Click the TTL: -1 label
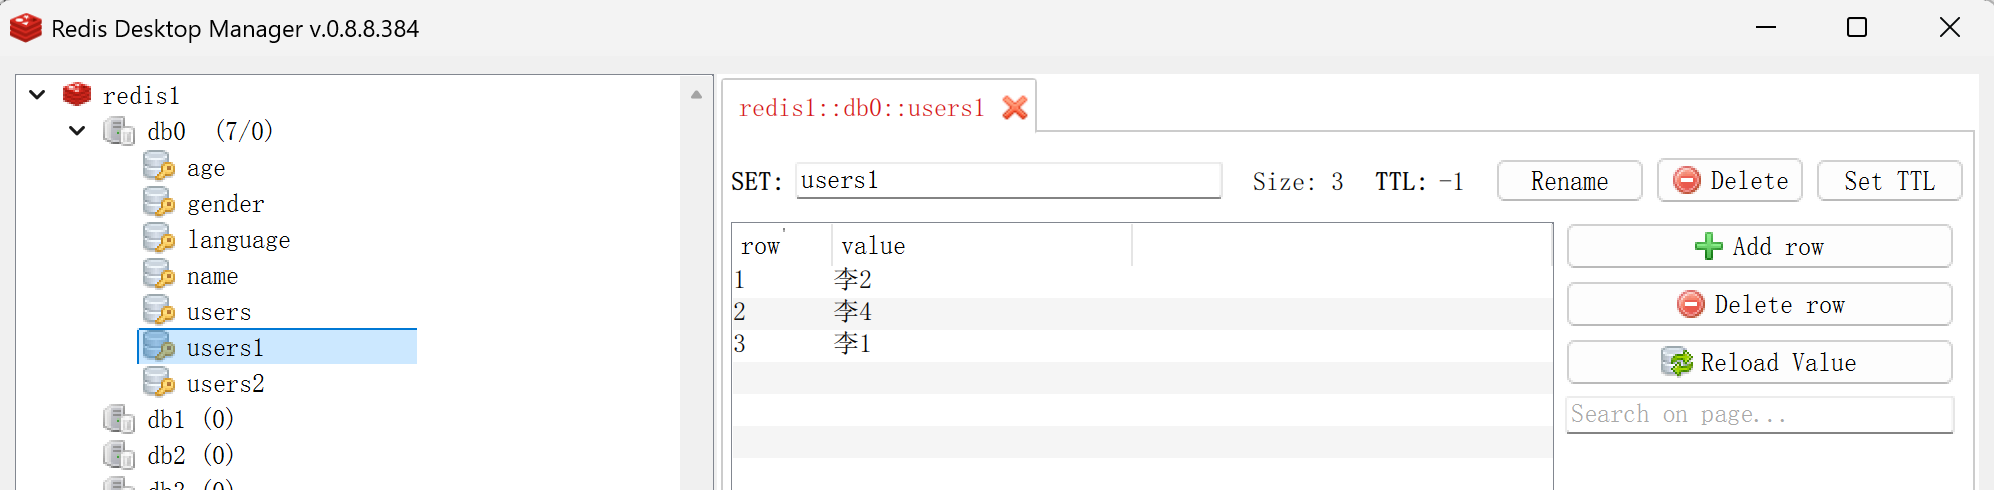Image resolution: width=1994 pixels, height=490 pixels. point(1419,182)
